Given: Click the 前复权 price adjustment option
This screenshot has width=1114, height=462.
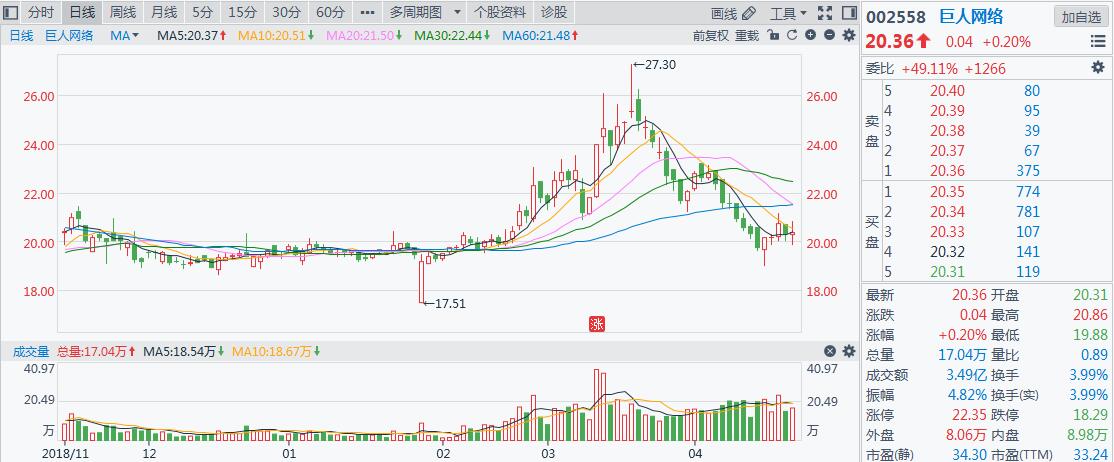Looking at the screenshot, I should coord(711,36).
